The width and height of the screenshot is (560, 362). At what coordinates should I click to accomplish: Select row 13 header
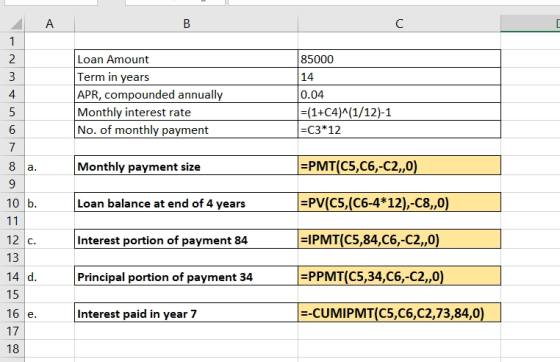[12, 257]
